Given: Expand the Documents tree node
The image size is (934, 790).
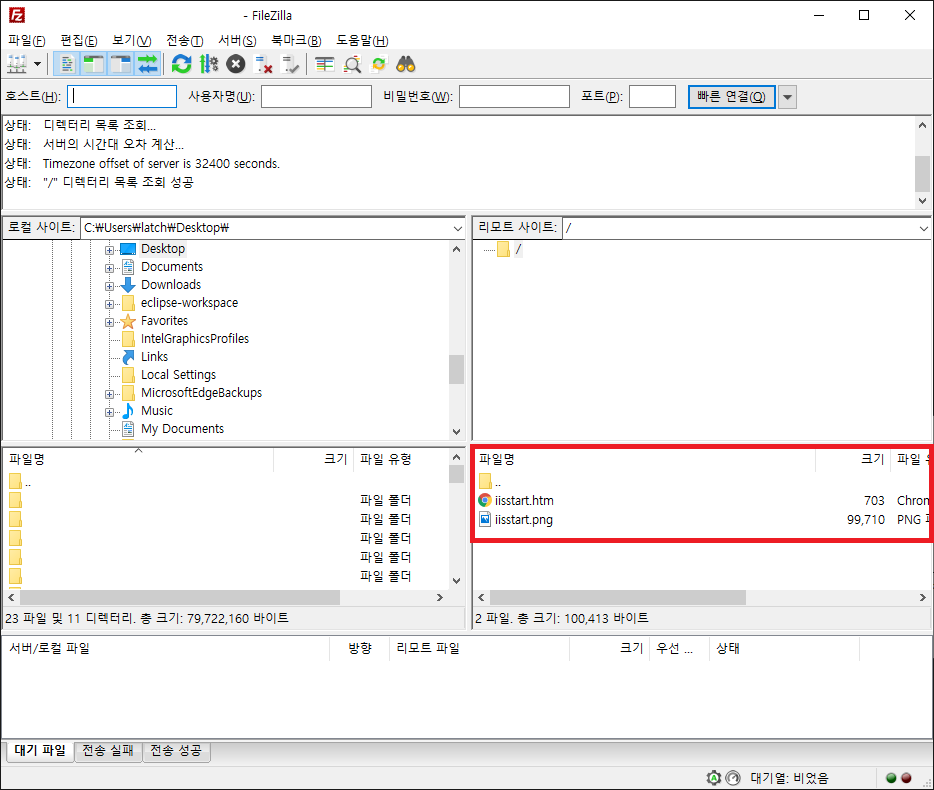Looking at the screenshot, I should [109, 268].
